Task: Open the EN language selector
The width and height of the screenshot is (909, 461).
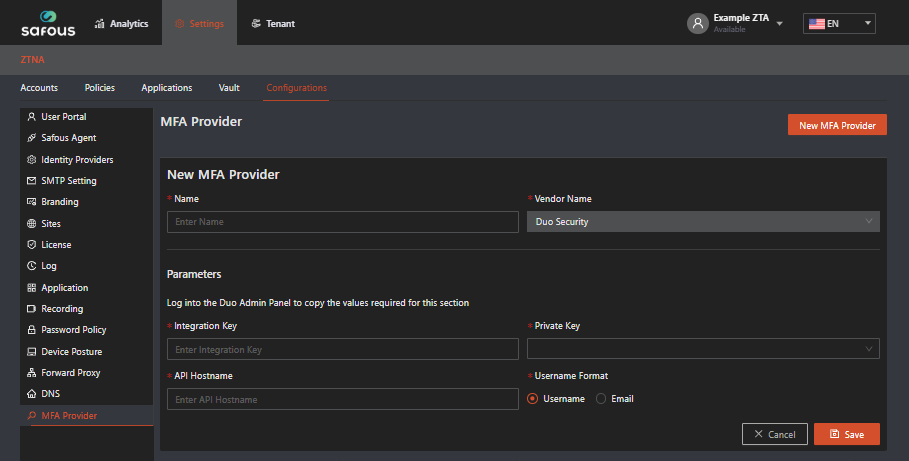Action: pyautogui.click(x=839, y=23)
